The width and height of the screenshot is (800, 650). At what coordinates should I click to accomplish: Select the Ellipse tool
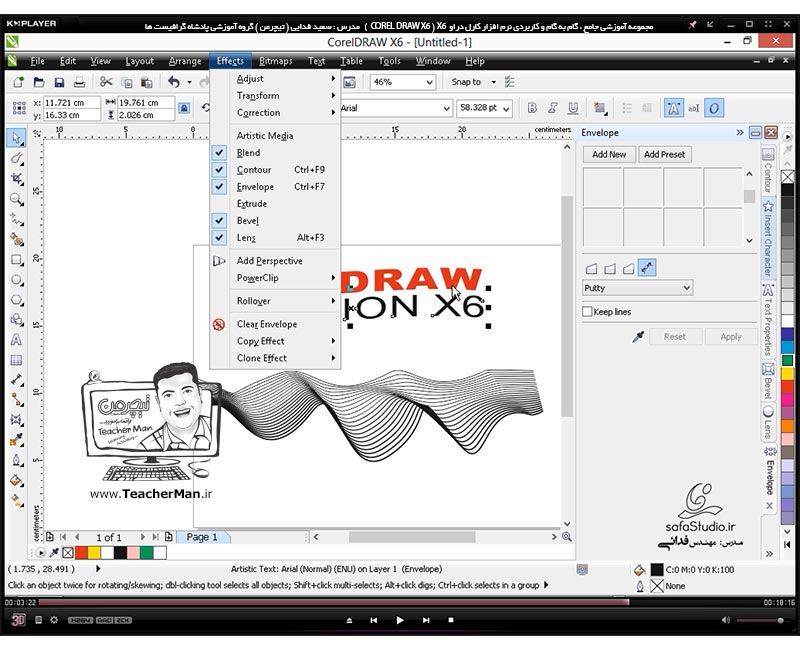tap(17, 280)
